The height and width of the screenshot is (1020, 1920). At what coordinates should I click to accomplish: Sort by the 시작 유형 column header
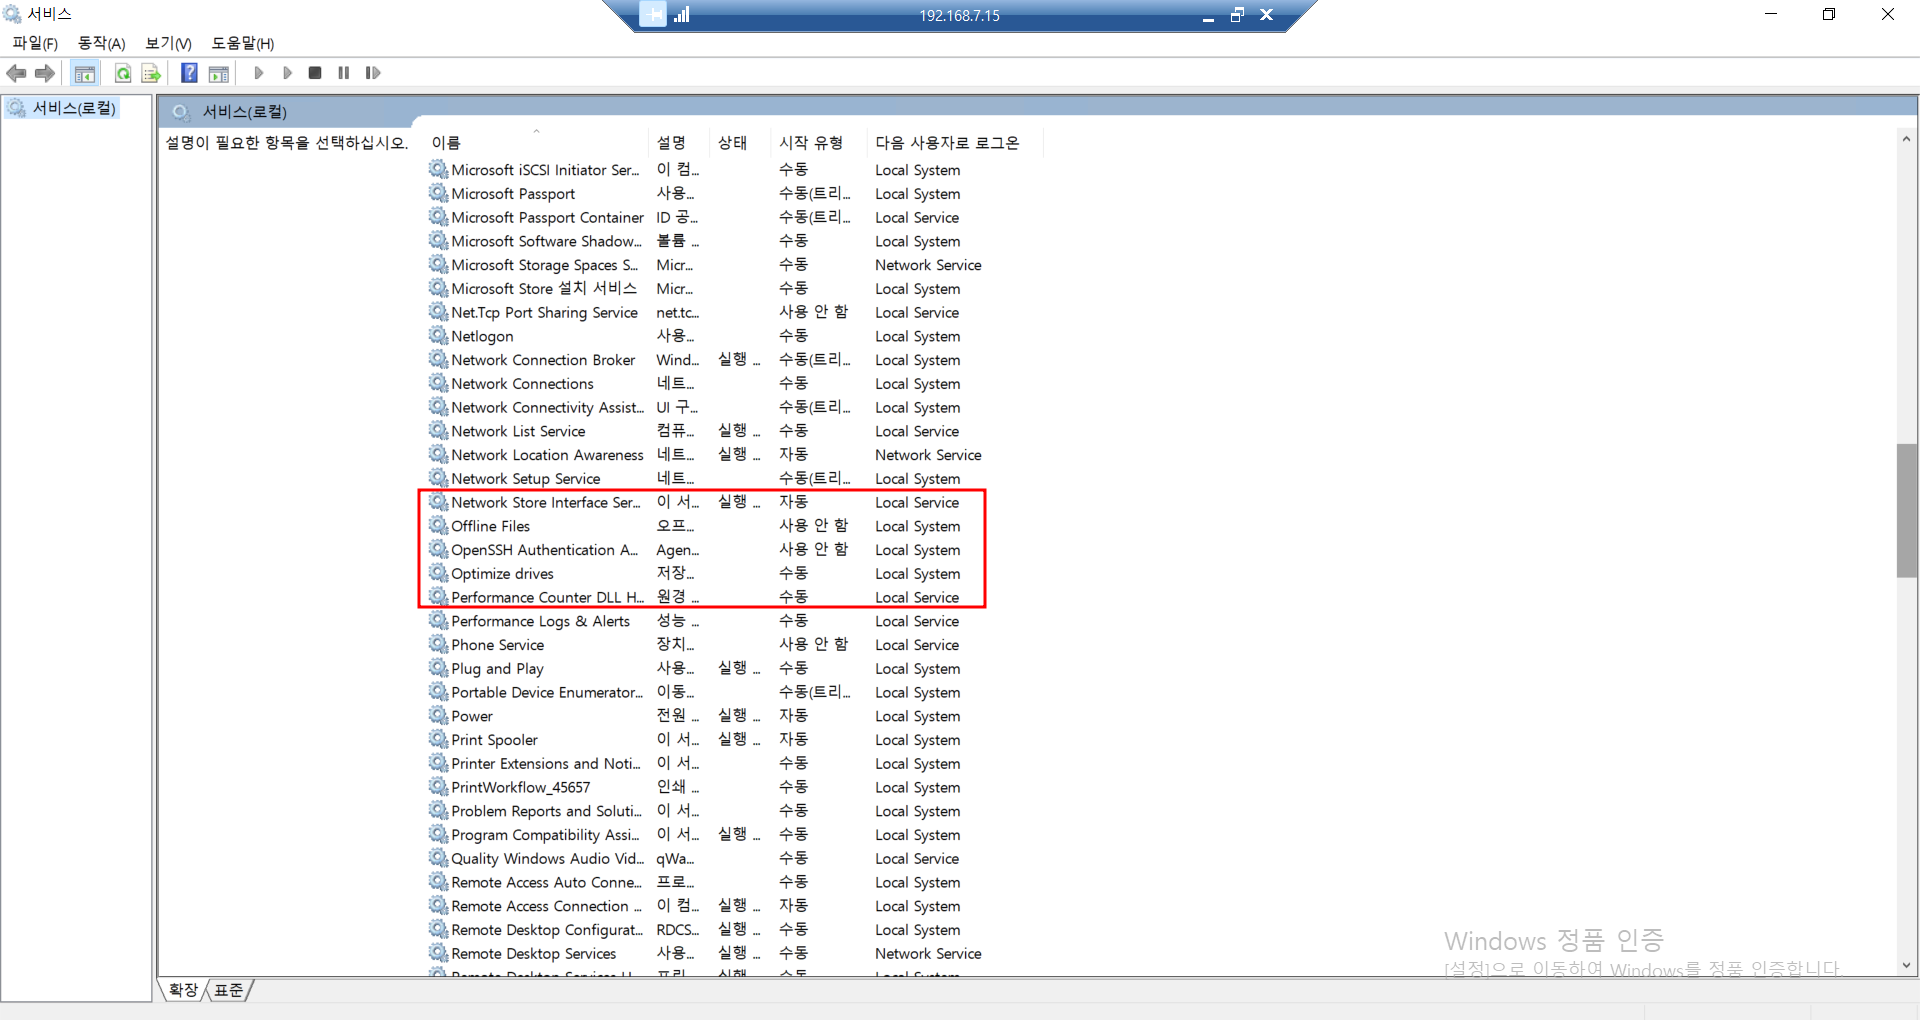click(818, 143)
